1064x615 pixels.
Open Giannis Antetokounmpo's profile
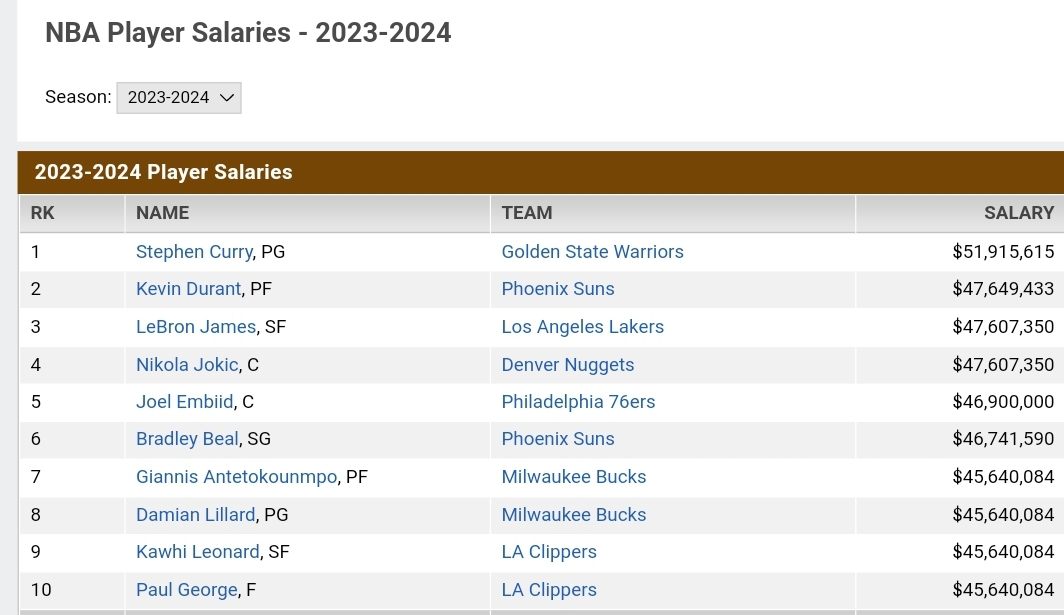click(x=236, y=477)
